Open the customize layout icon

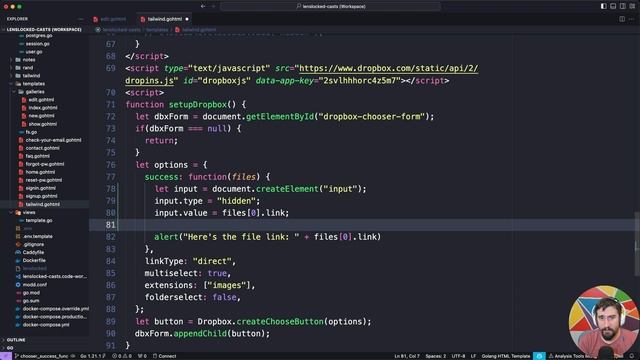coord(632,6)
